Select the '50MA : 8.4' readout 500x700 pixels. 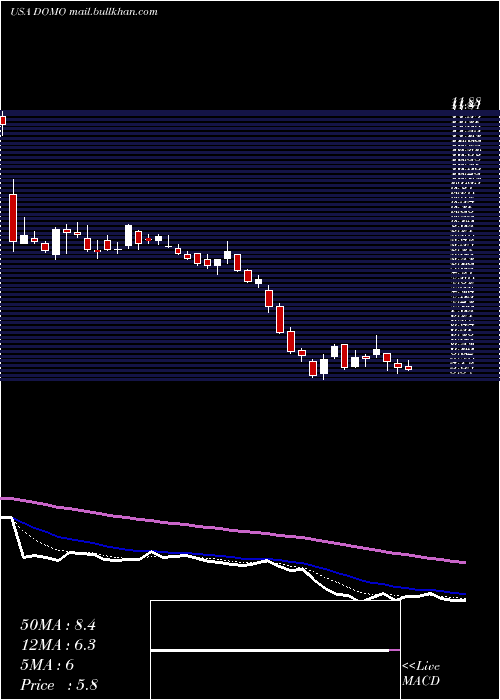[x=58, y=625]
